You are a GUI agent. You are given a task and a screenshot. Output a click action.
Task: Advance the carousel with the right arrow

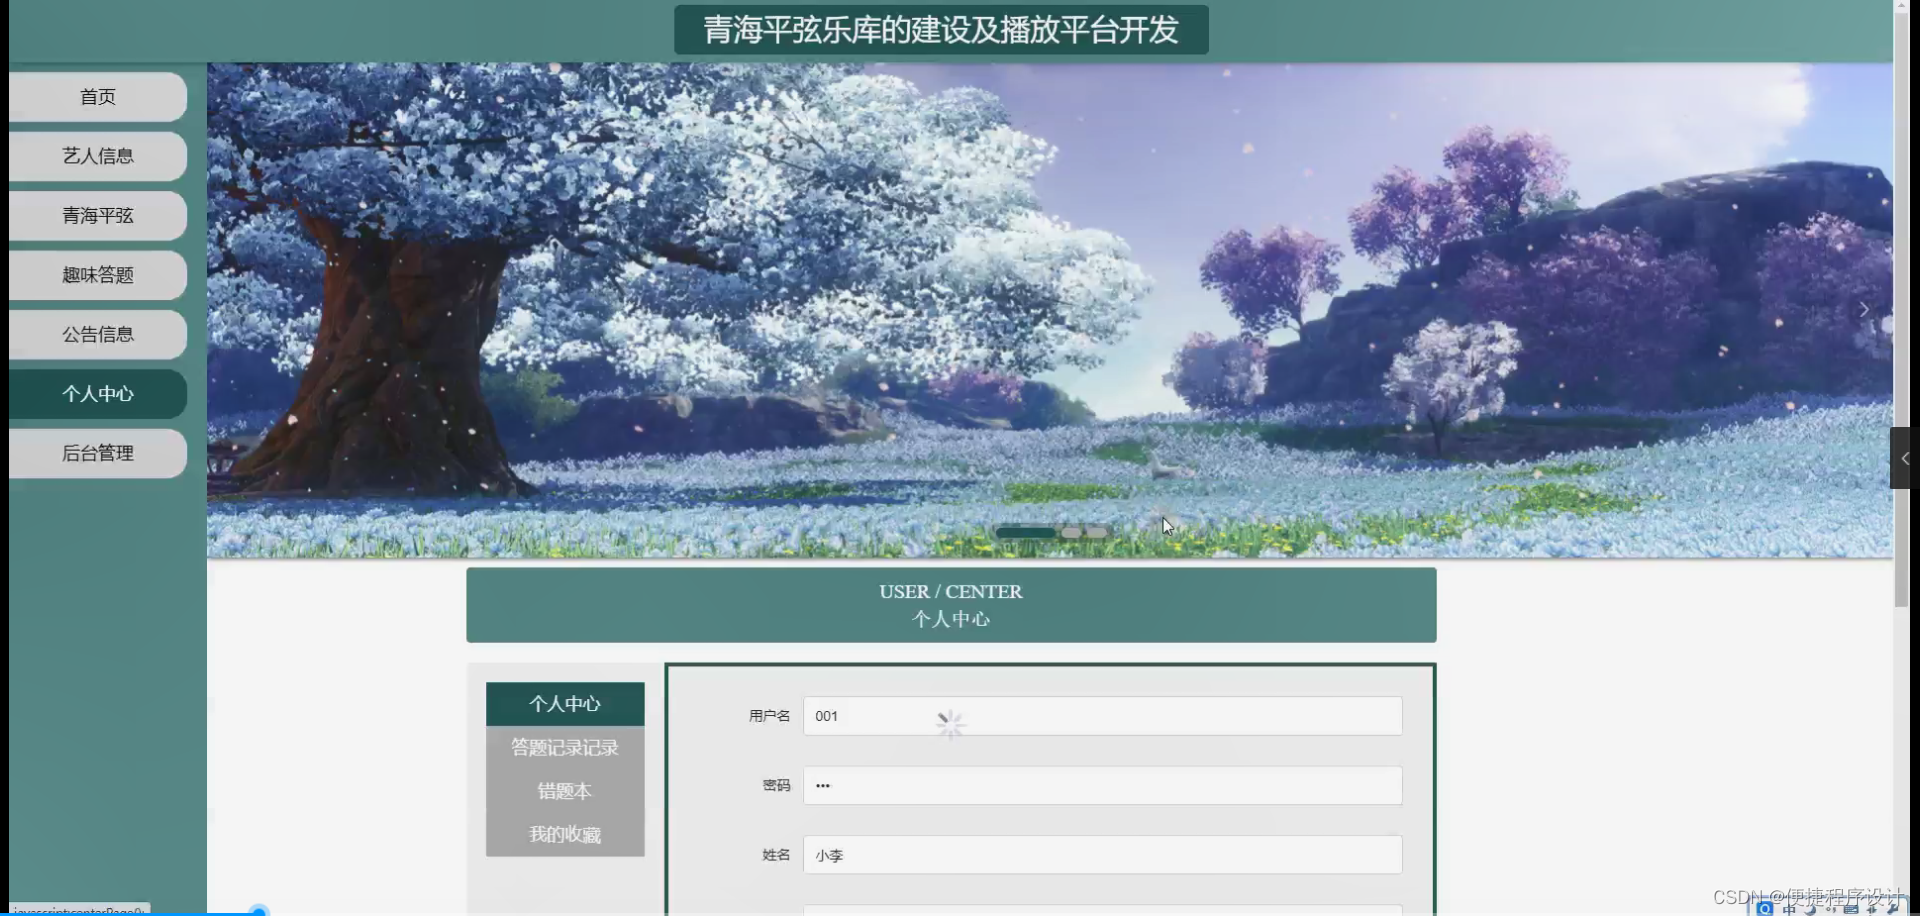pyautogui.click(x=1864, y=310)
